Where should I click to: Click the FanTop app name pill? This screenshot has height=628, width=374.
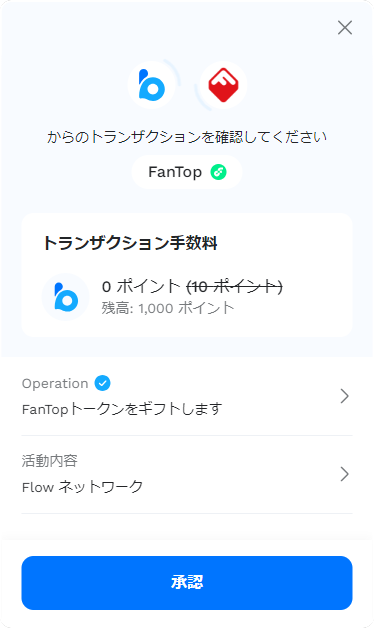click(x=187, y=172)
